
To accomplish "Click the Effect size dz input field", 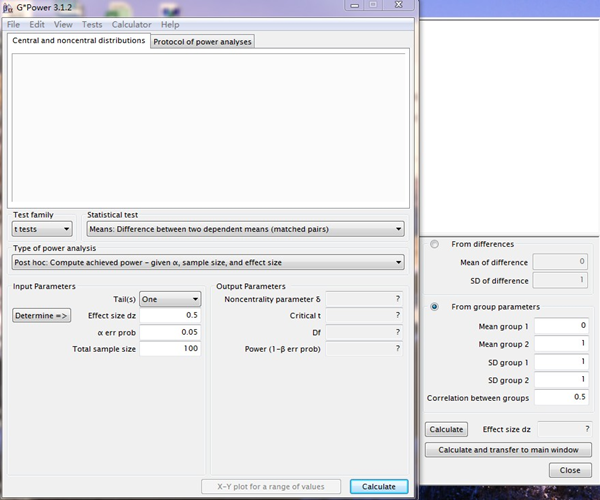I will coord(170,315).
